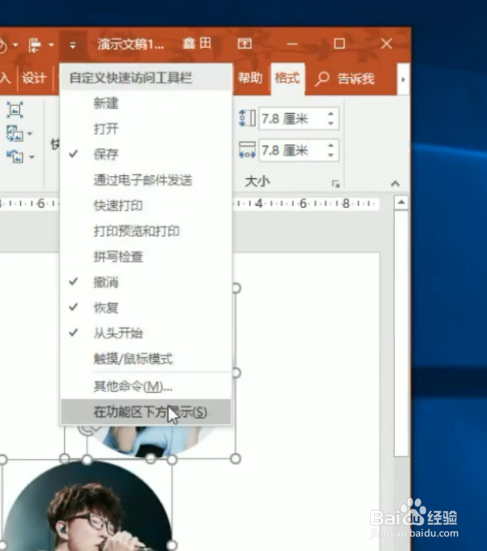Screen dimensions: 487x551
Task: Collapse the ribbon with the chevron arrow
Action: click(x=395, y=183)
